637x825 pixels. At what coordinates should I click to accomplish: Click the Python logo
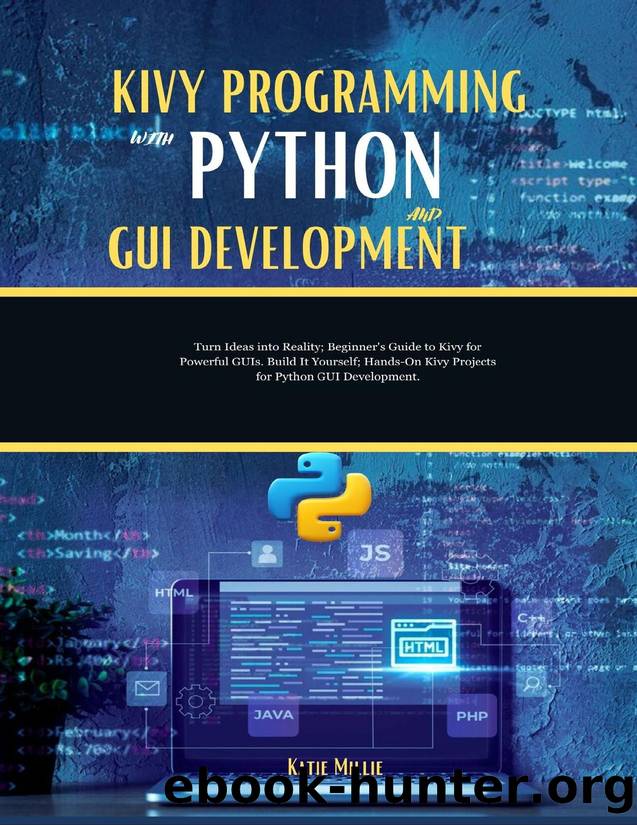(x=319, y=497)
